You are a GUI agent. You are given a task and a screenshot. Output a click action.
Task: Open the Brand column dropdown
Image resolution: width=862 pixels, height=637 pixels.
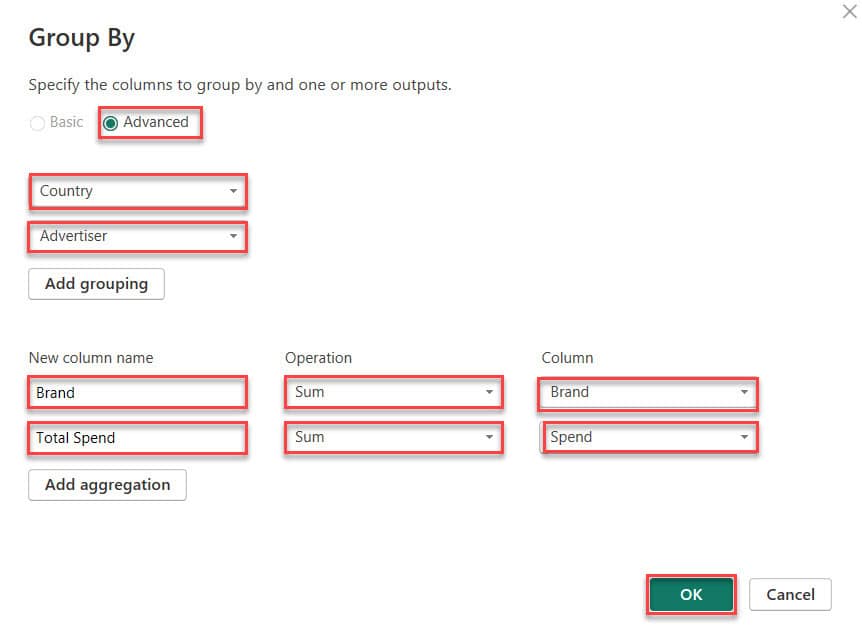[648, 393]
